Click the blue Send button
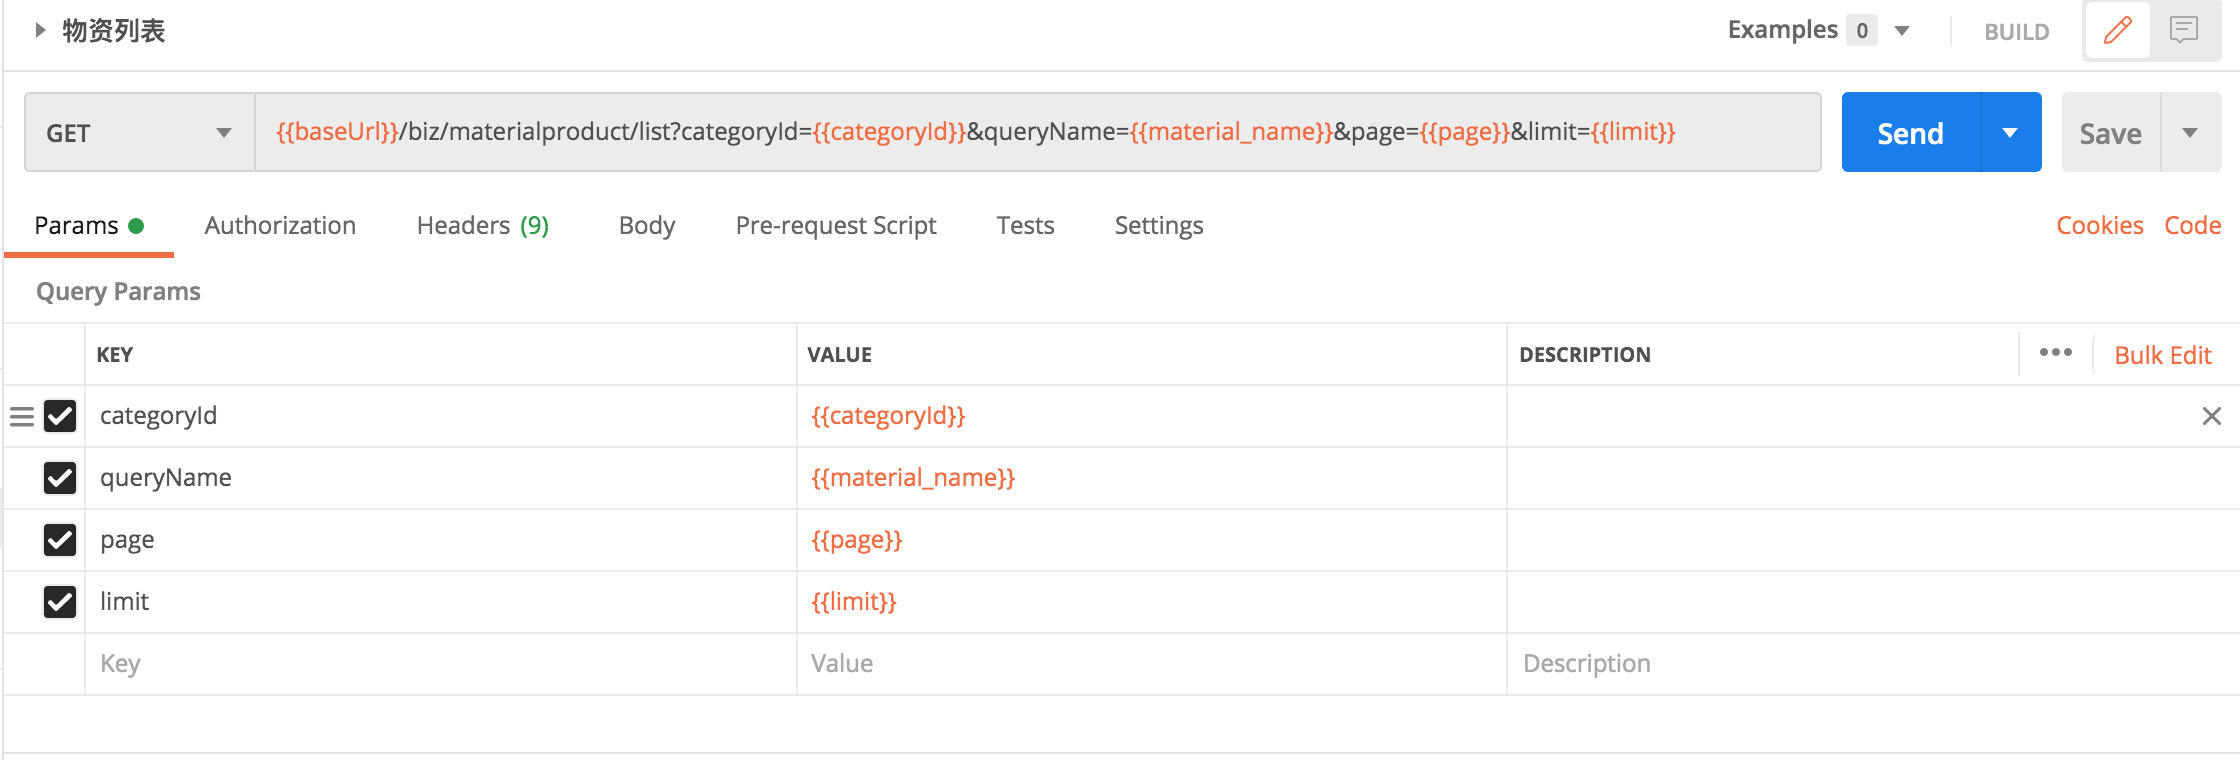 (1910, 133)
